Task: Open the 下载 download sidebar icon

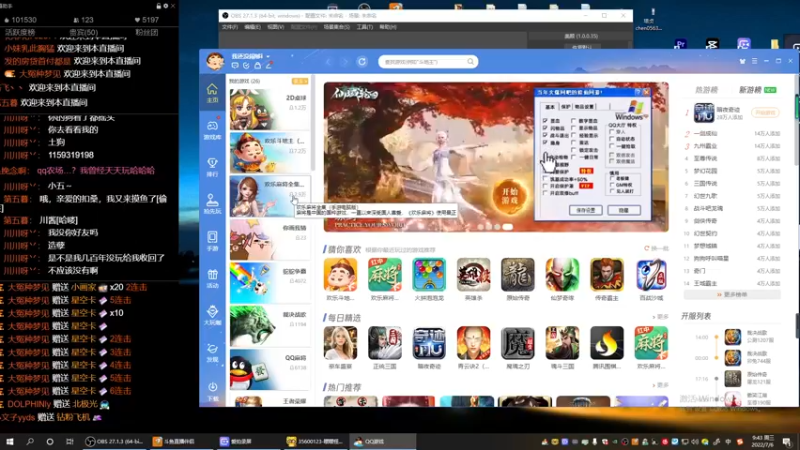Action: click(x=212, y=390)
